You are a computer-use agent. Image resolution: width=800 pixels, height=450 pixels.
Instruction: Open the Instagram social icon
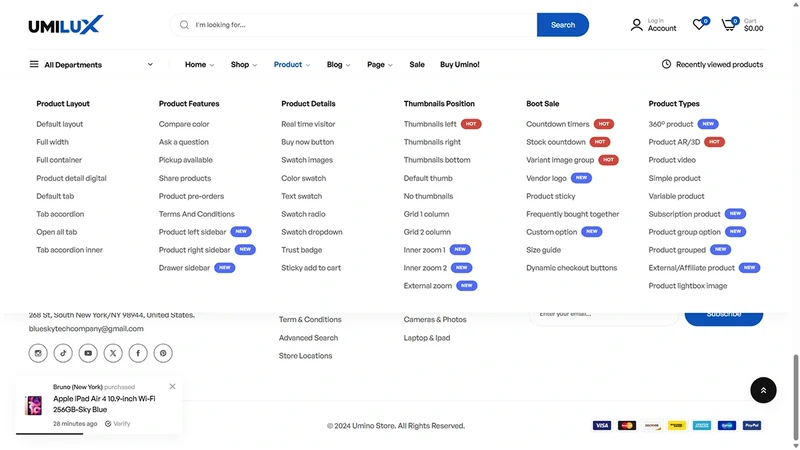coord(38,353)
